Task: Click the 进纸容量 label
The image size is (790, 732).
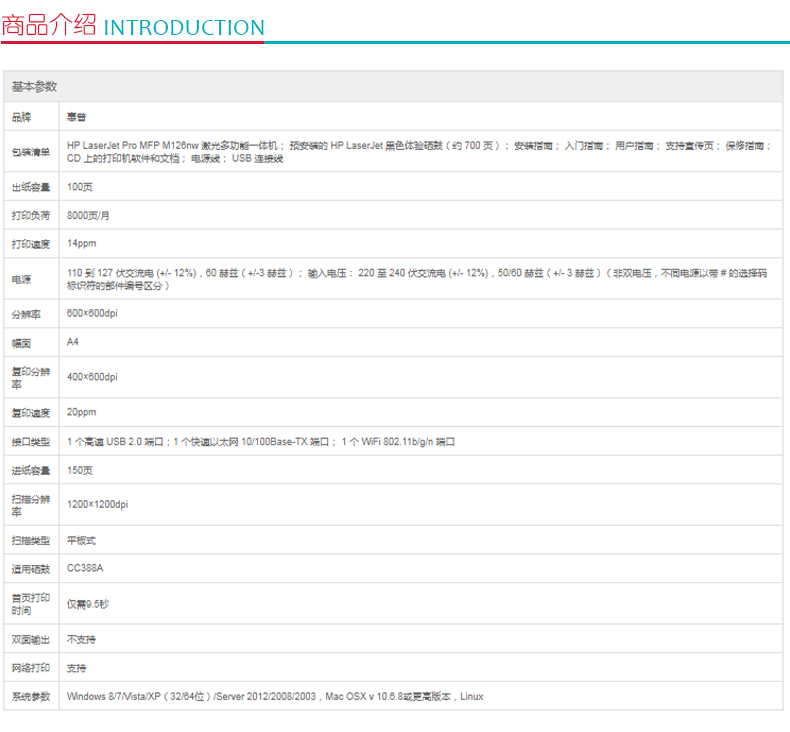Action: coord(31,471)
